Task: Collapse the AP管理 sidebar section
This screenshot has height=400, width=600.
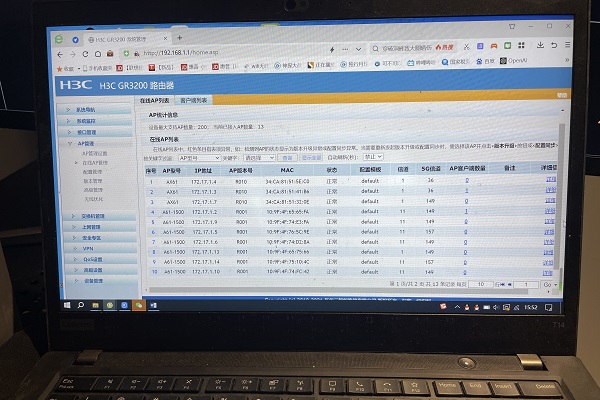Action: pyautogui.click(x=87, y=143)
